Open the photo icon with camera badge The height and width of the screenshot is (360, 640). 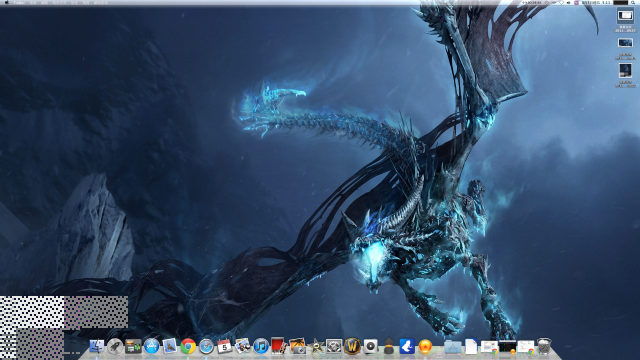click(x=298, y=346)
